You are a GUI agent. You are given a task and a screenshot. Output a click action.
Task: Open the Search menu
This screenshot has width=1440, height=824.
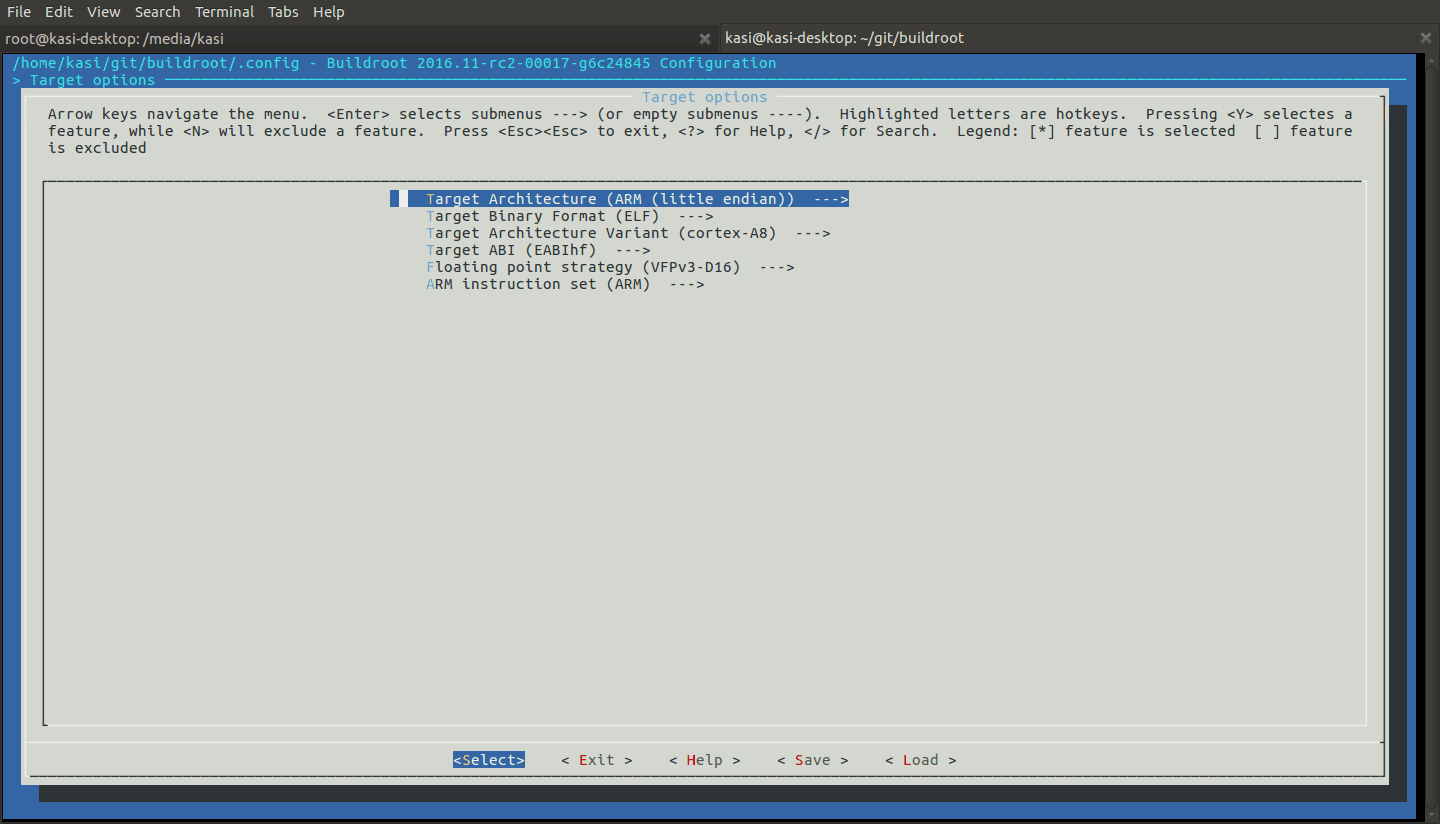pyautogui.click(x=157, y=12)
